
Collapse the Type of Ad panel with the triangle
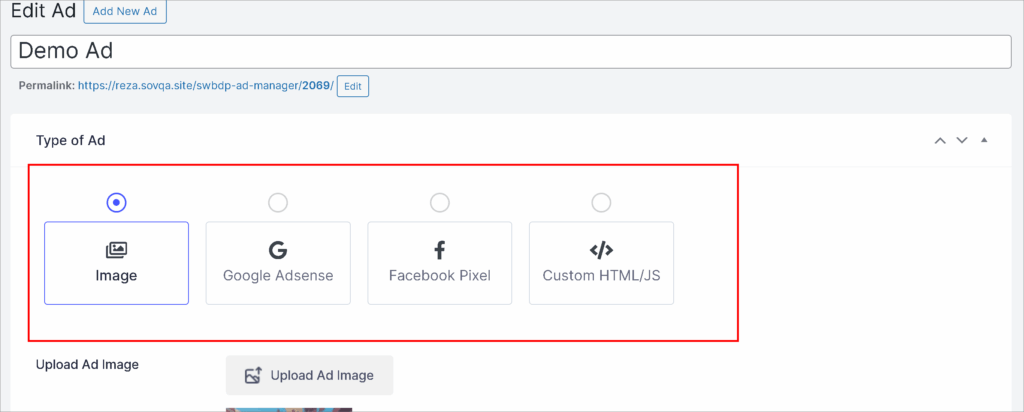coord(984,141)
